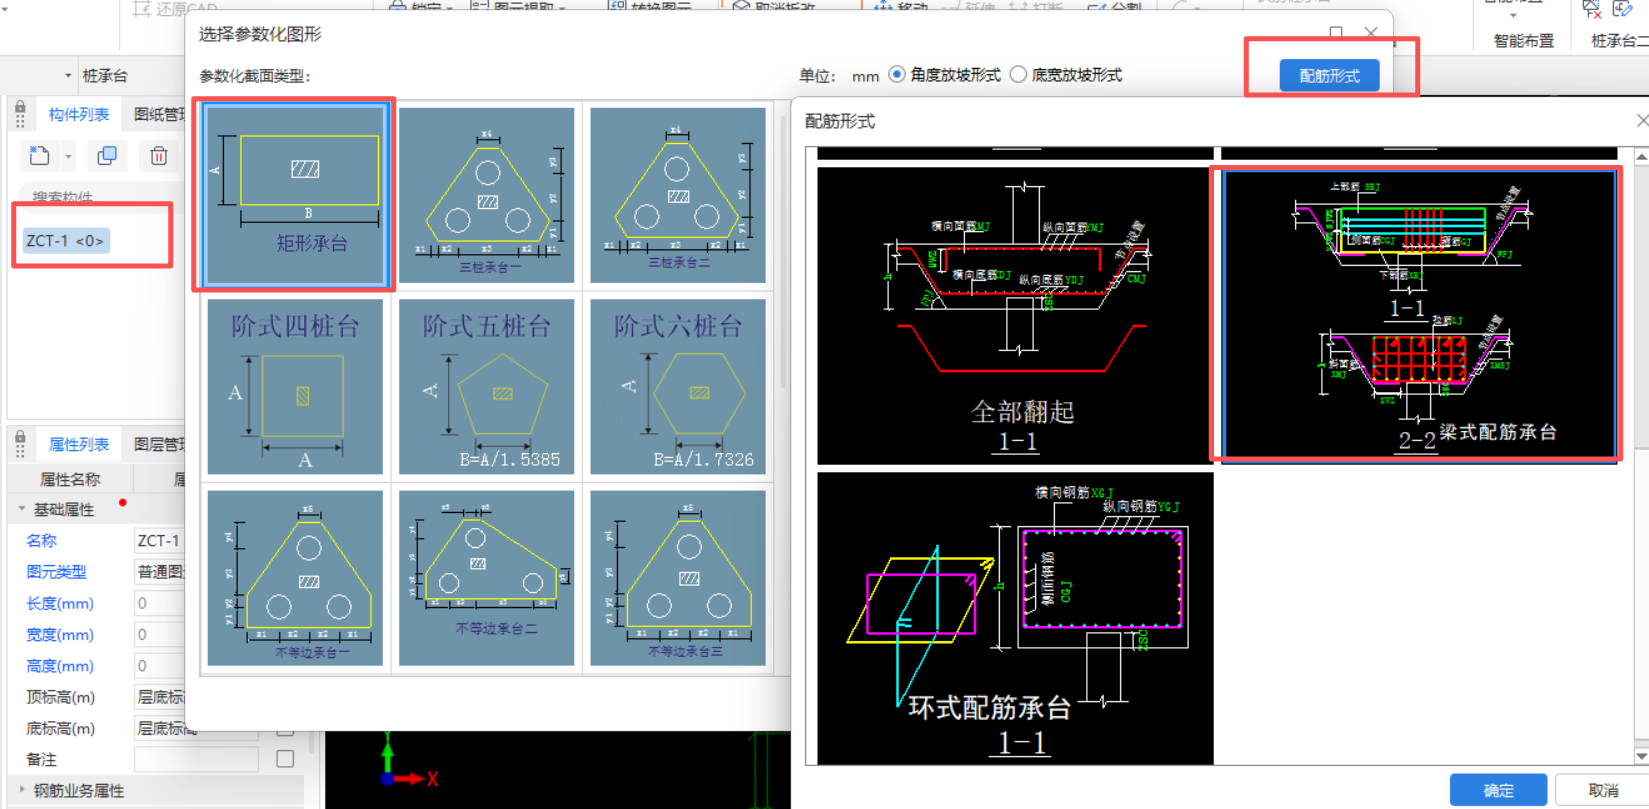Select the 底宽放坡形式 radio button
1649x809 pixels.
pos(1018,75)
